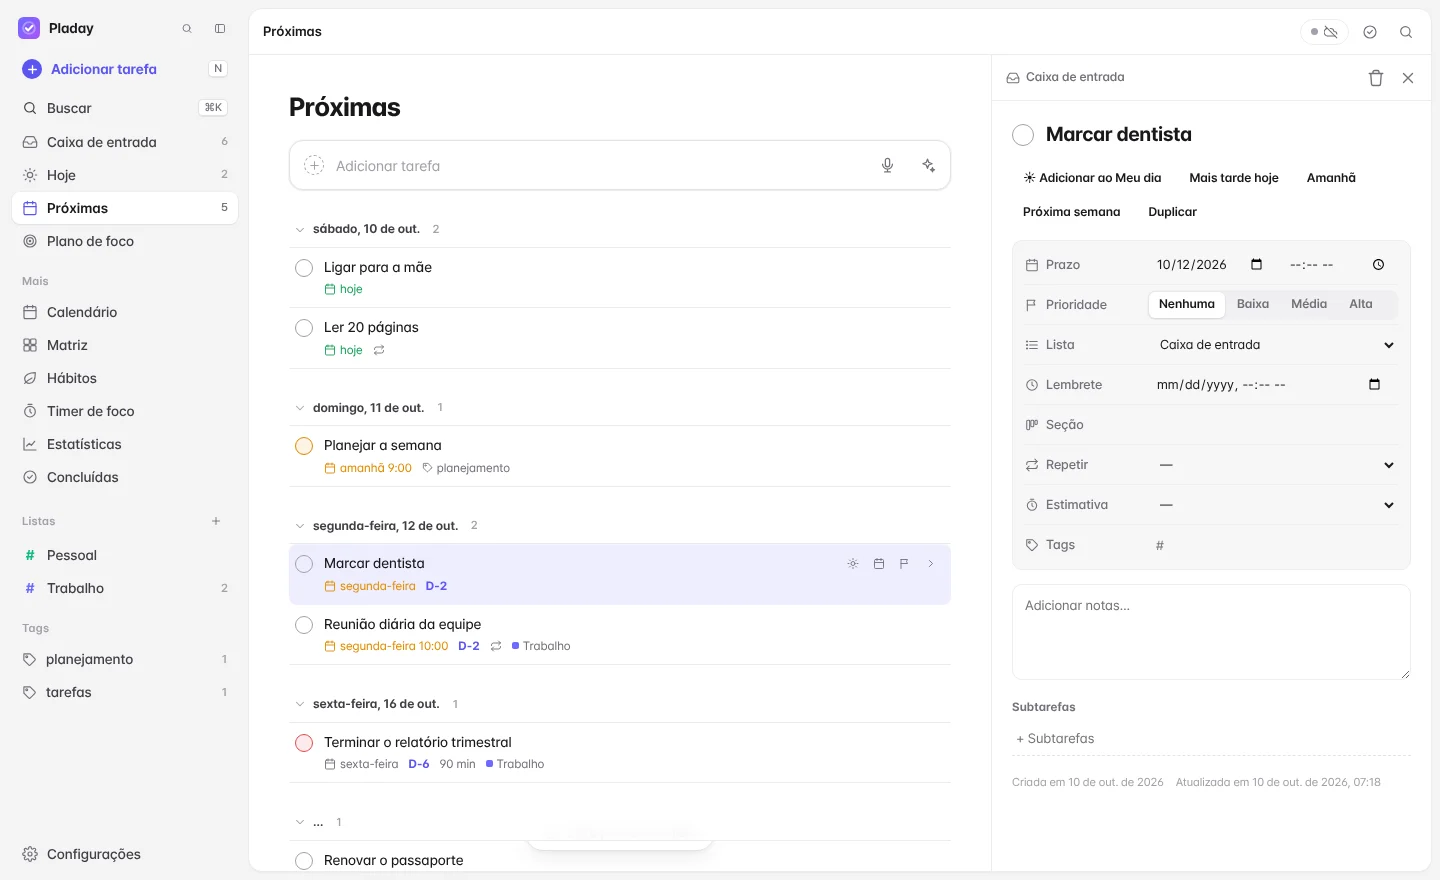Screen dimensions: 1440x880
Task: Collapse the domingo, 11 de out. group
Action: point(299,408)
